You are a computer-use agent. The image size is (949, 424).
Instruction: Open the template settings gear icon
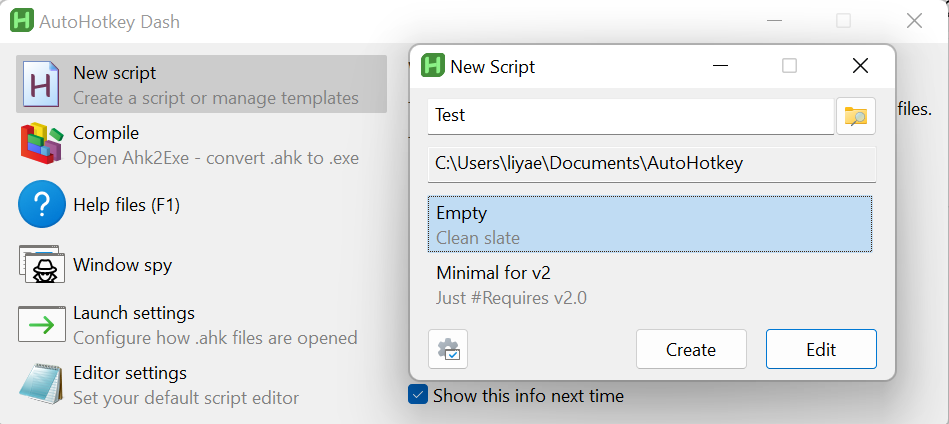pyautogui.click(x=448, y=350)
